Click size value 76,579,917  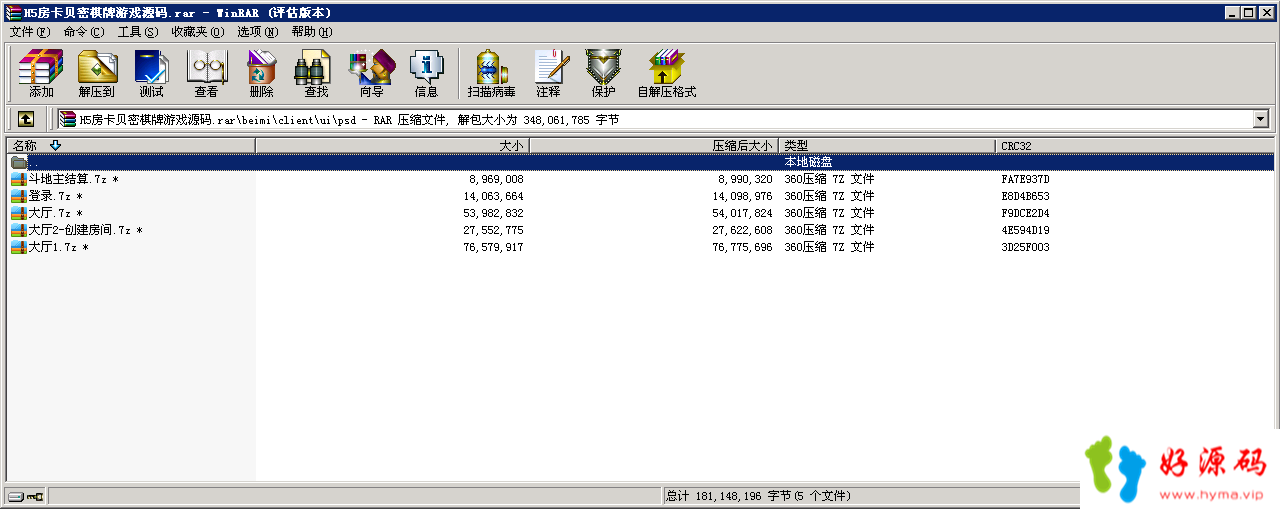pyautogui.click(x=493, y=247)
